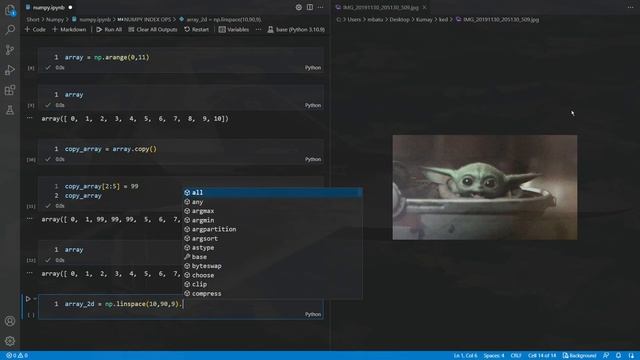Viewport: 640px width, 360px height.
Task: Open output actions for copy_array output
Action: [29, 219]
